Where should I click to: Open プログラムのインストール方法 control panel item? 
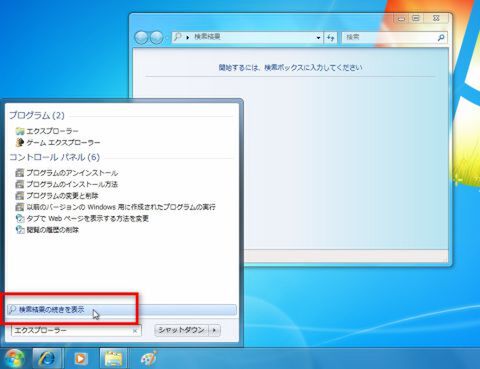point(67,184)
